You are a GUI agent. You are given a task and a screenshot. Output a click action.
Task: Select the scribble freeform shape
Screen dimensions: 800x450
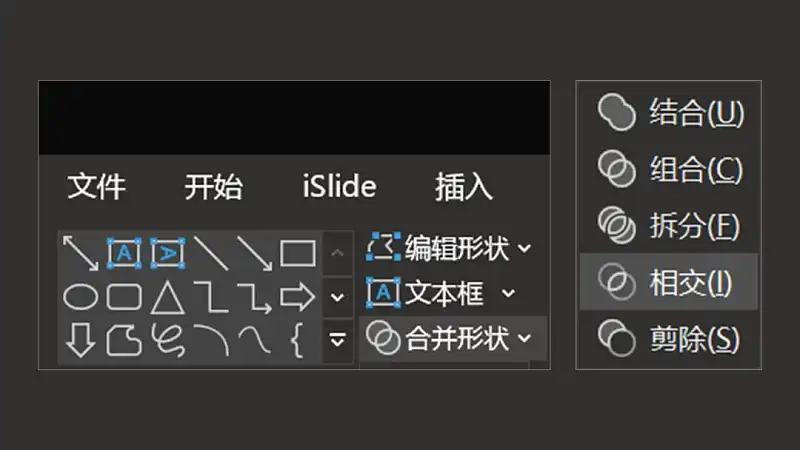point(168,340)
